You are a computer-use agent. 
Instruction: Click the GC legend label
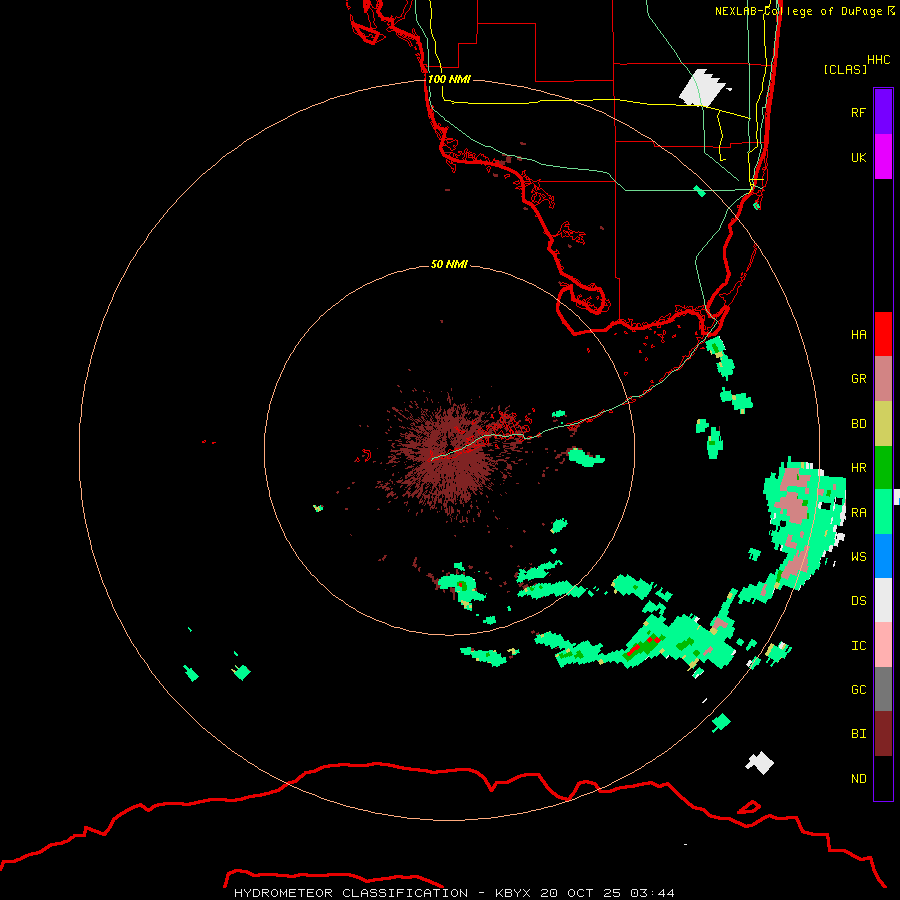(x=858, y=690)
